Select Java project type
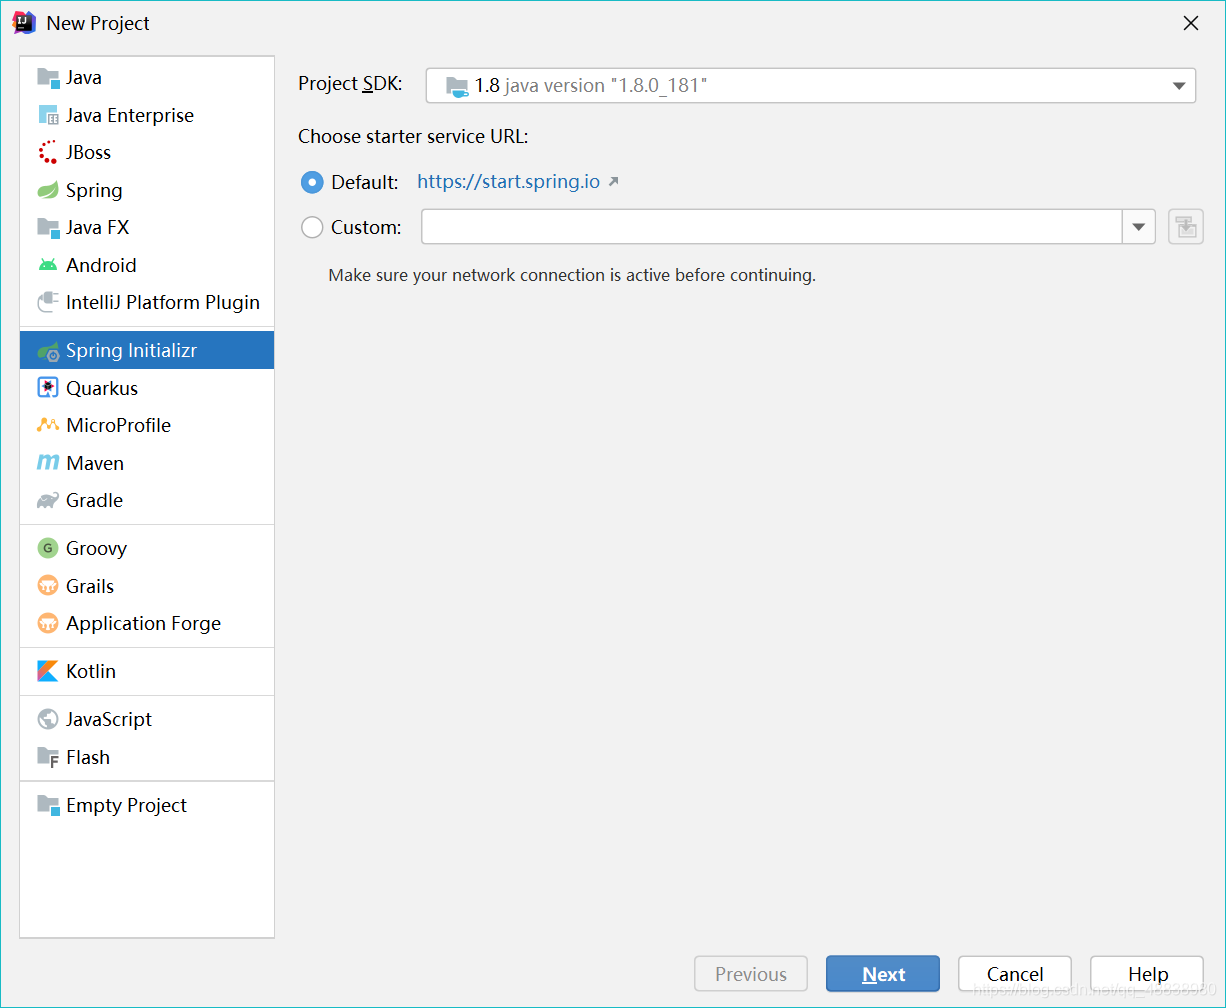Image resolution: width=1226 pixels, height=1008 pixels. (x=147, y=77)
